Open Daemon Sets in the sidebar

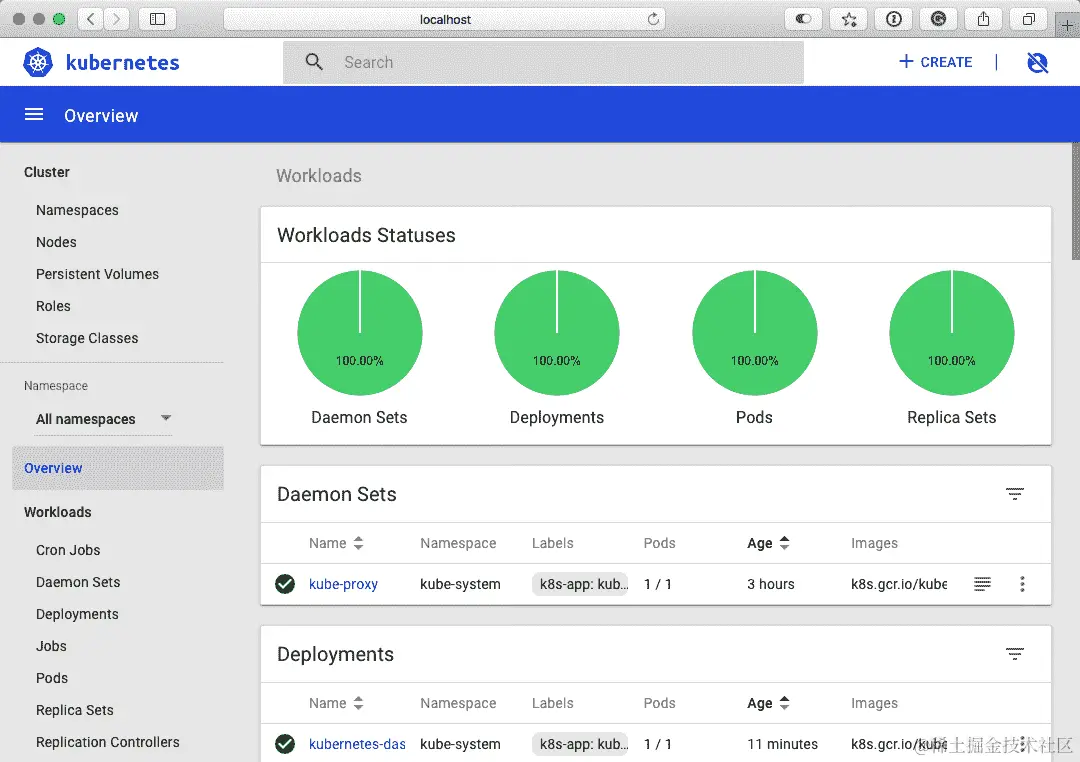coord(78,582)
